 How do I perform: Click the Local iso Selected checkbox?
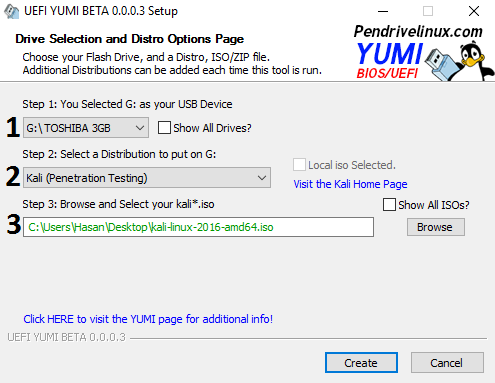click(x=299, y=165)
